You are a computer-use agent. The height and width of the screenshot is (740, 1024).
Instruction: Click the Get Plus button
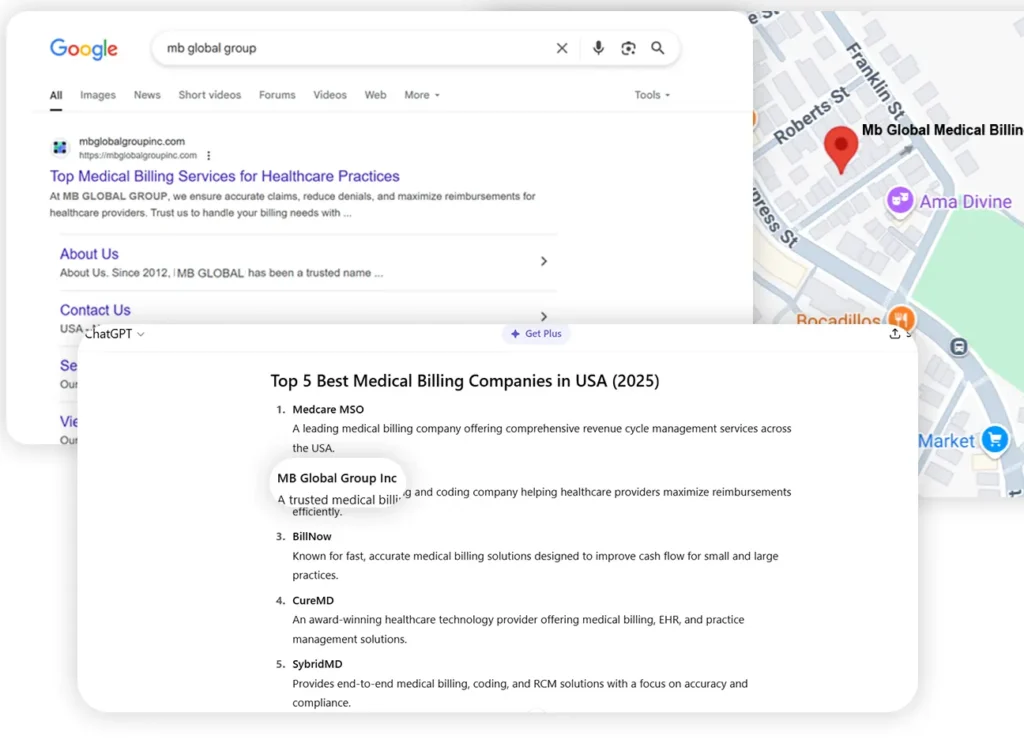[536, 334]
